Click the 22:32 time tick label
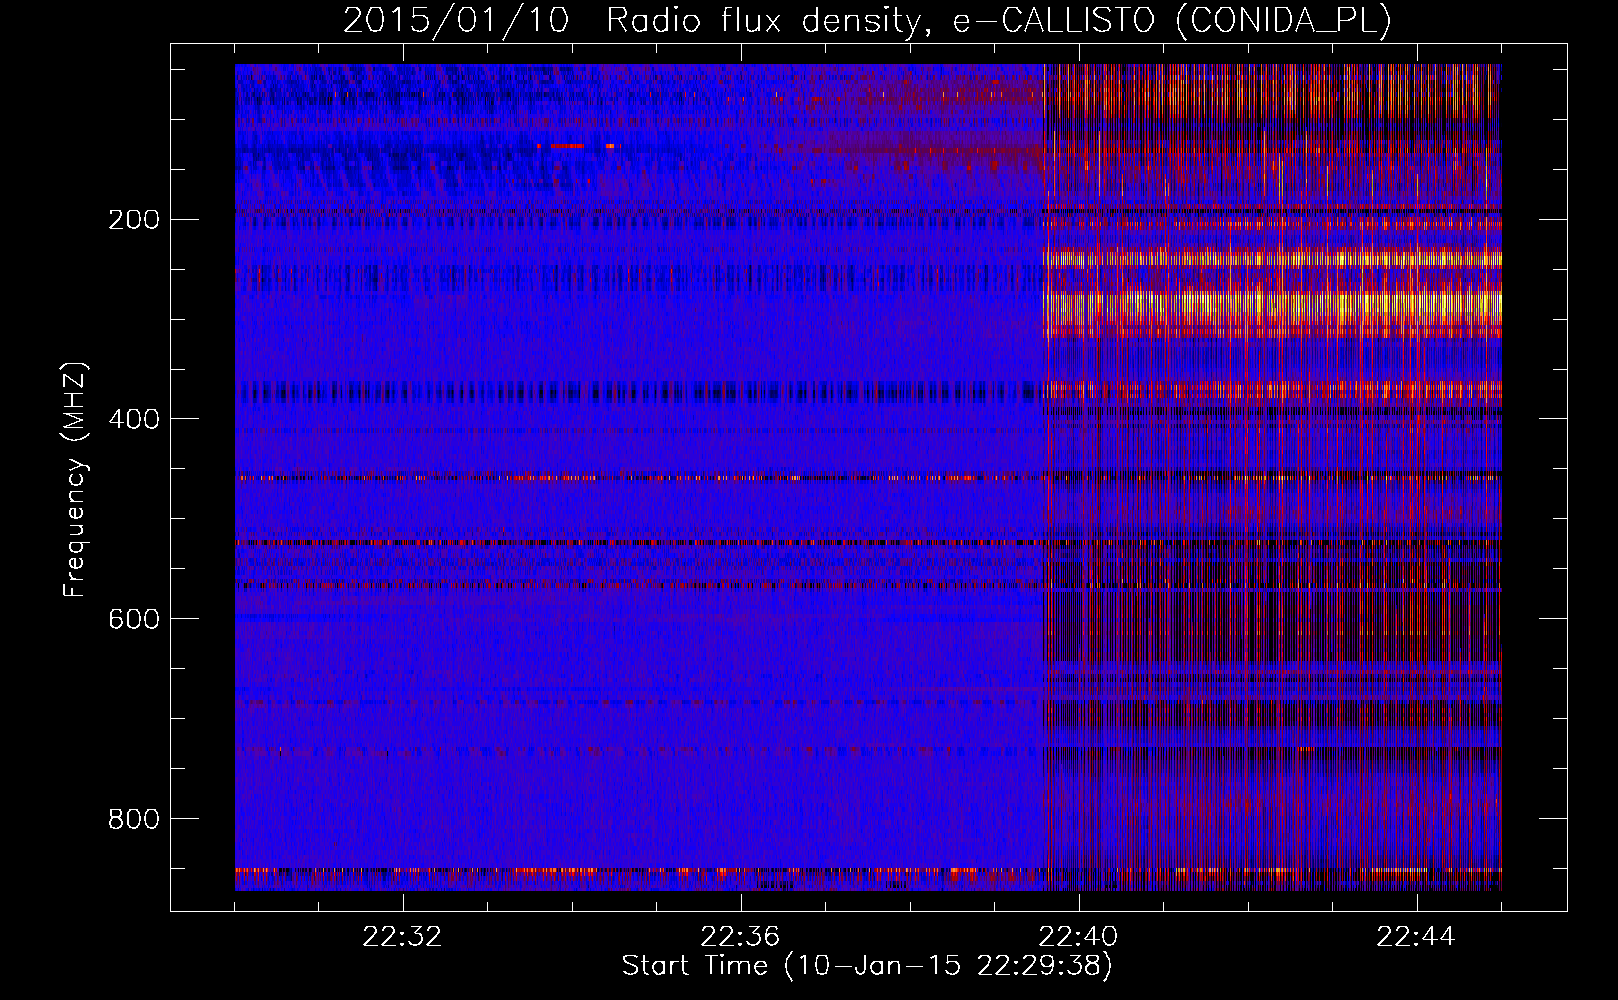This screenshot has width=1618, height=1000. (x=403, y=937)
